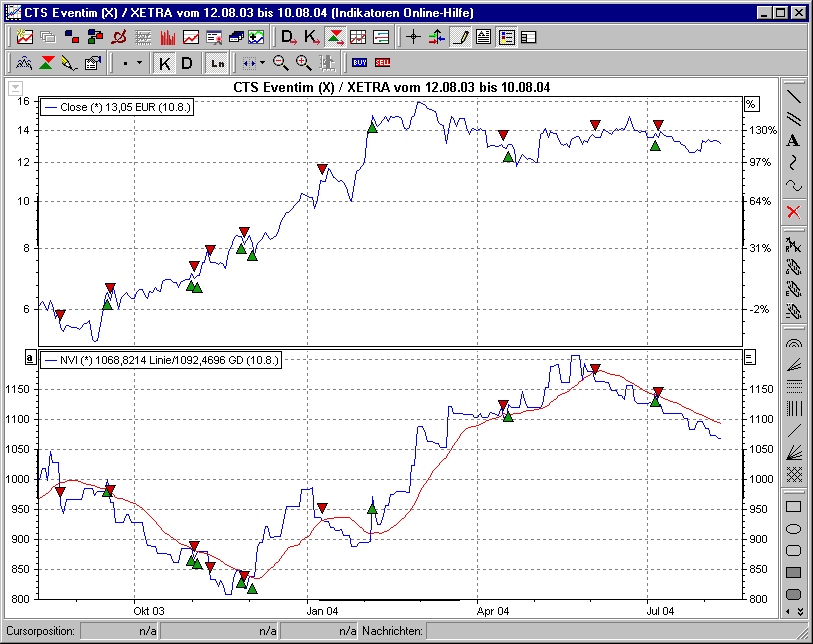
Task: Switch chart to K candlestick mode
Action: click(166, 62)
